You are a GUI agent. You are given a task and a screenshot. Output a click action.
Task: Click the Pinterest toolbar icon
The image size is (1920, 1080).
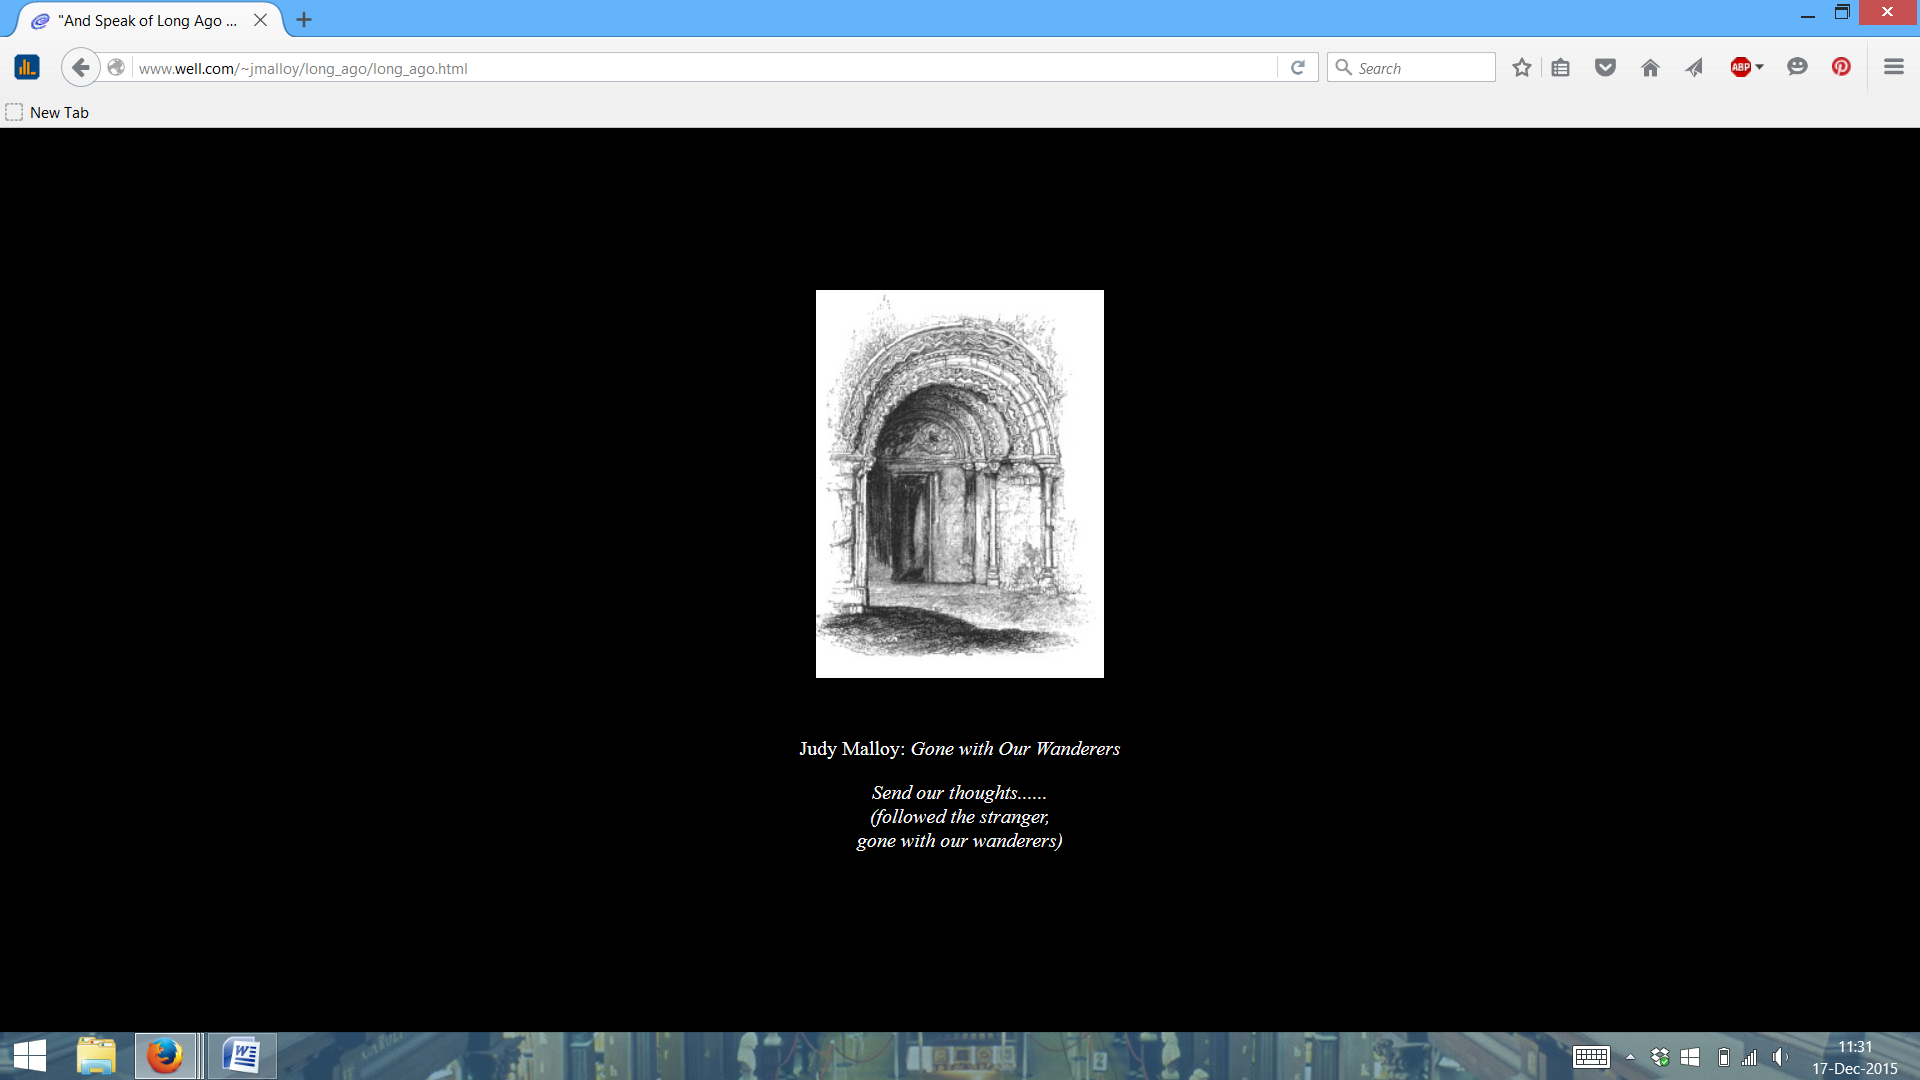[1841, 67]
